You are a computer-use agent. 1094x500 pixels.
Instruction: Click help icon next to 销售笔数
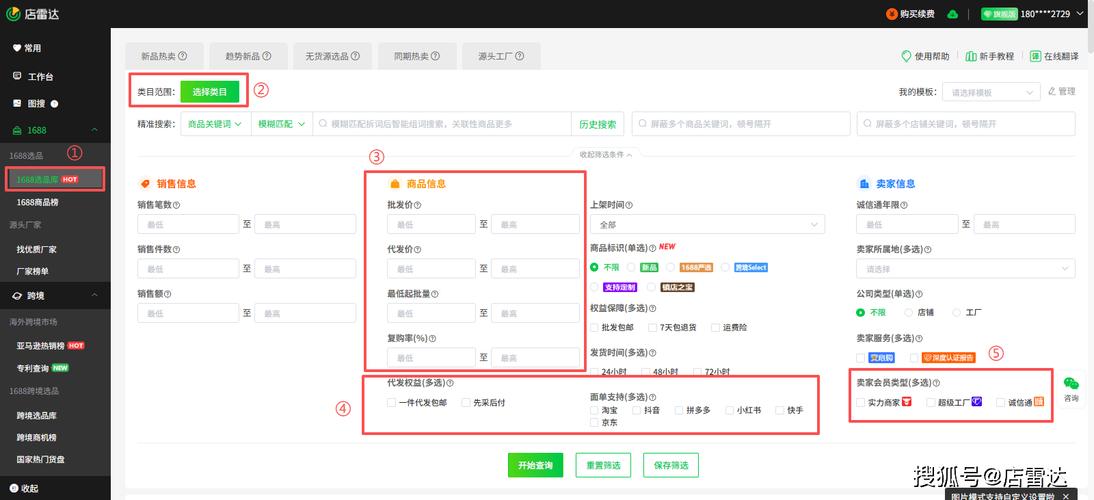176,205
